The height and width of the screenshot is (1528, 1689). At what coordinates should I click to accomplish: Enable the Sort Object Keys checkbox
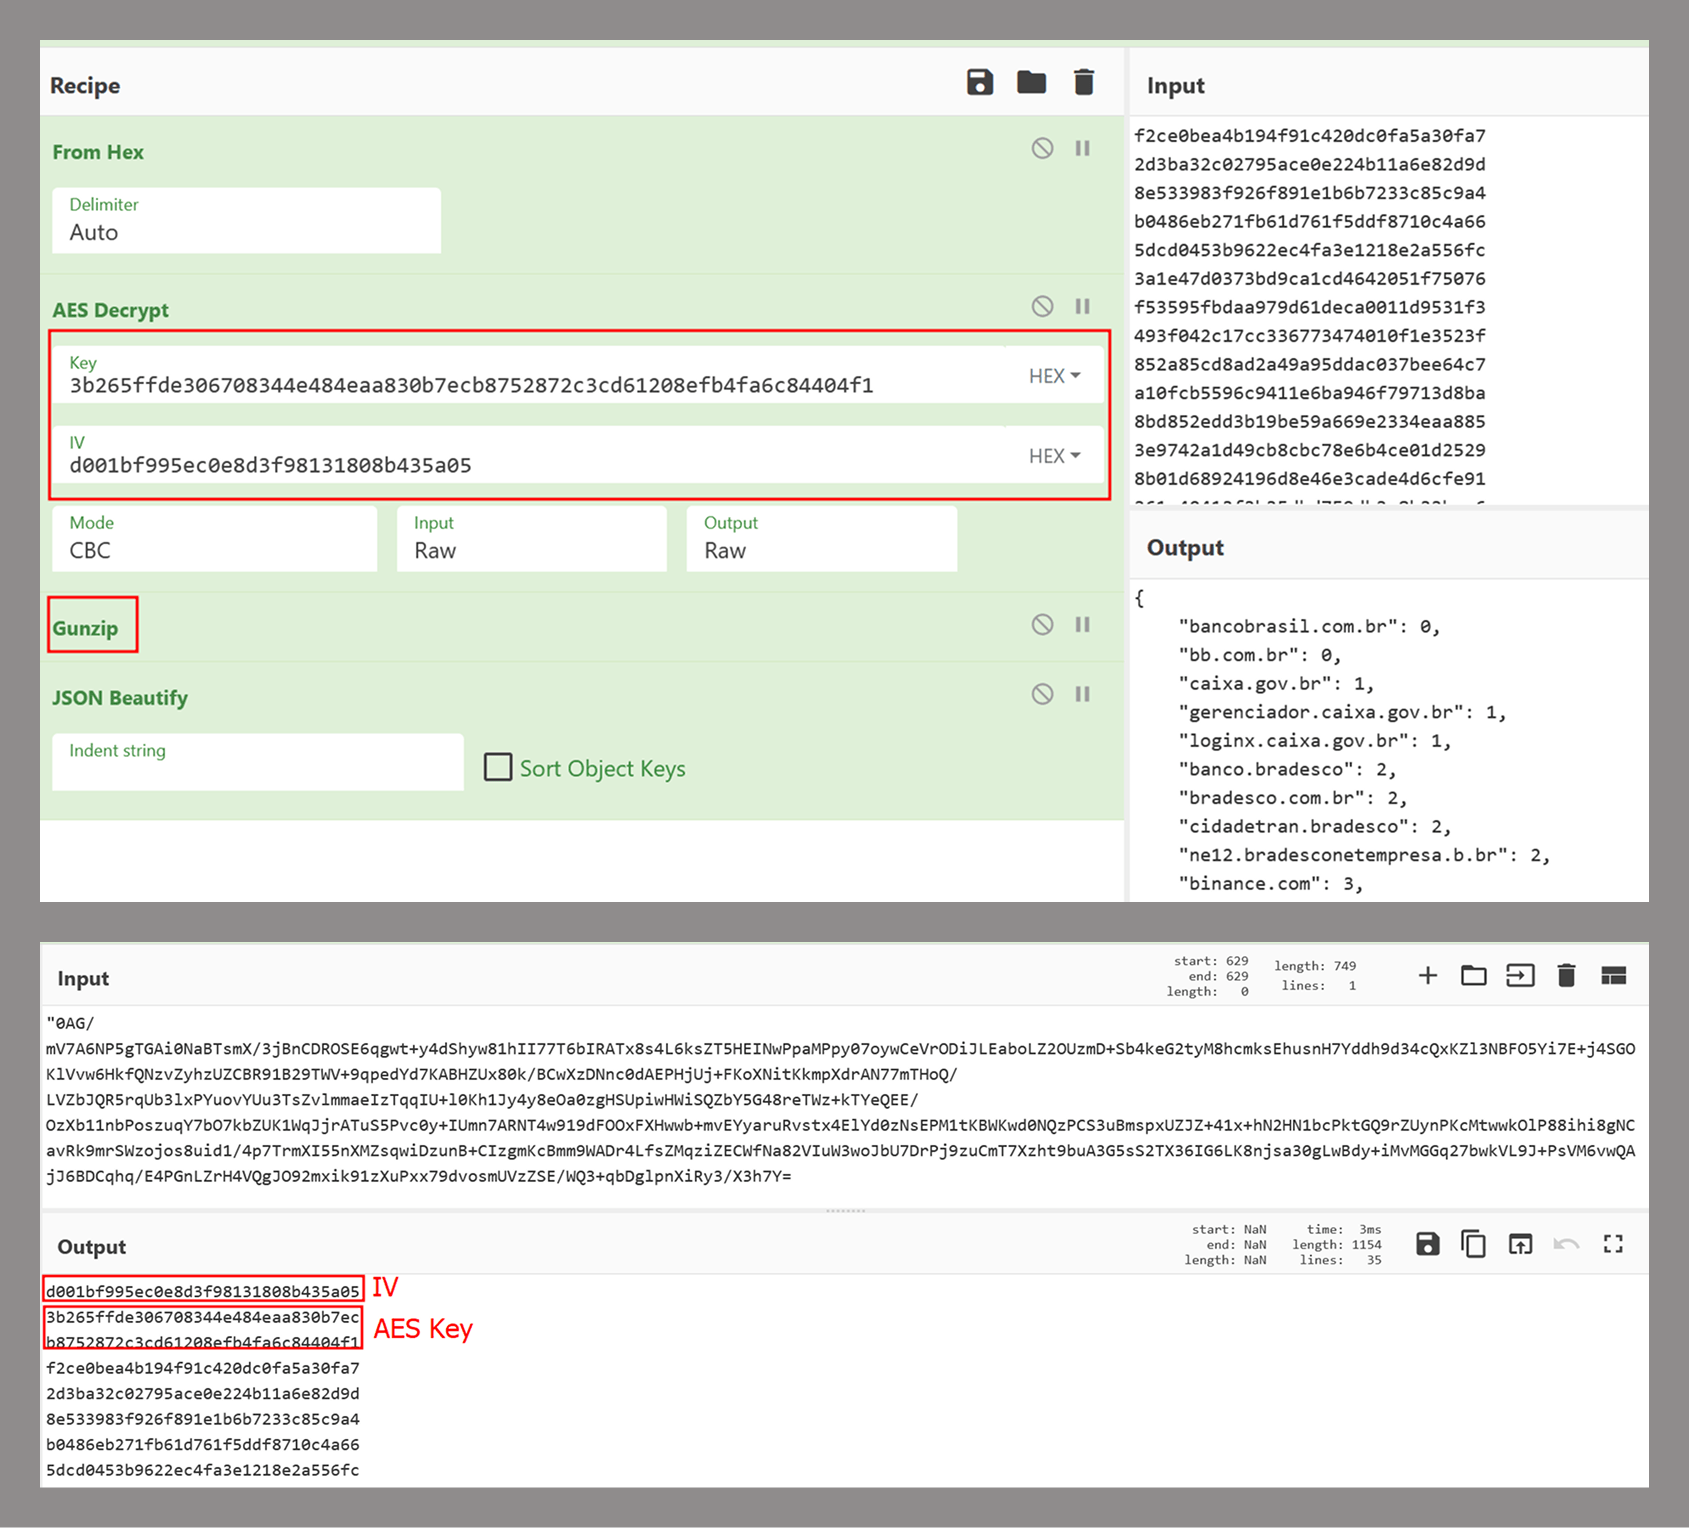(498, 767)
